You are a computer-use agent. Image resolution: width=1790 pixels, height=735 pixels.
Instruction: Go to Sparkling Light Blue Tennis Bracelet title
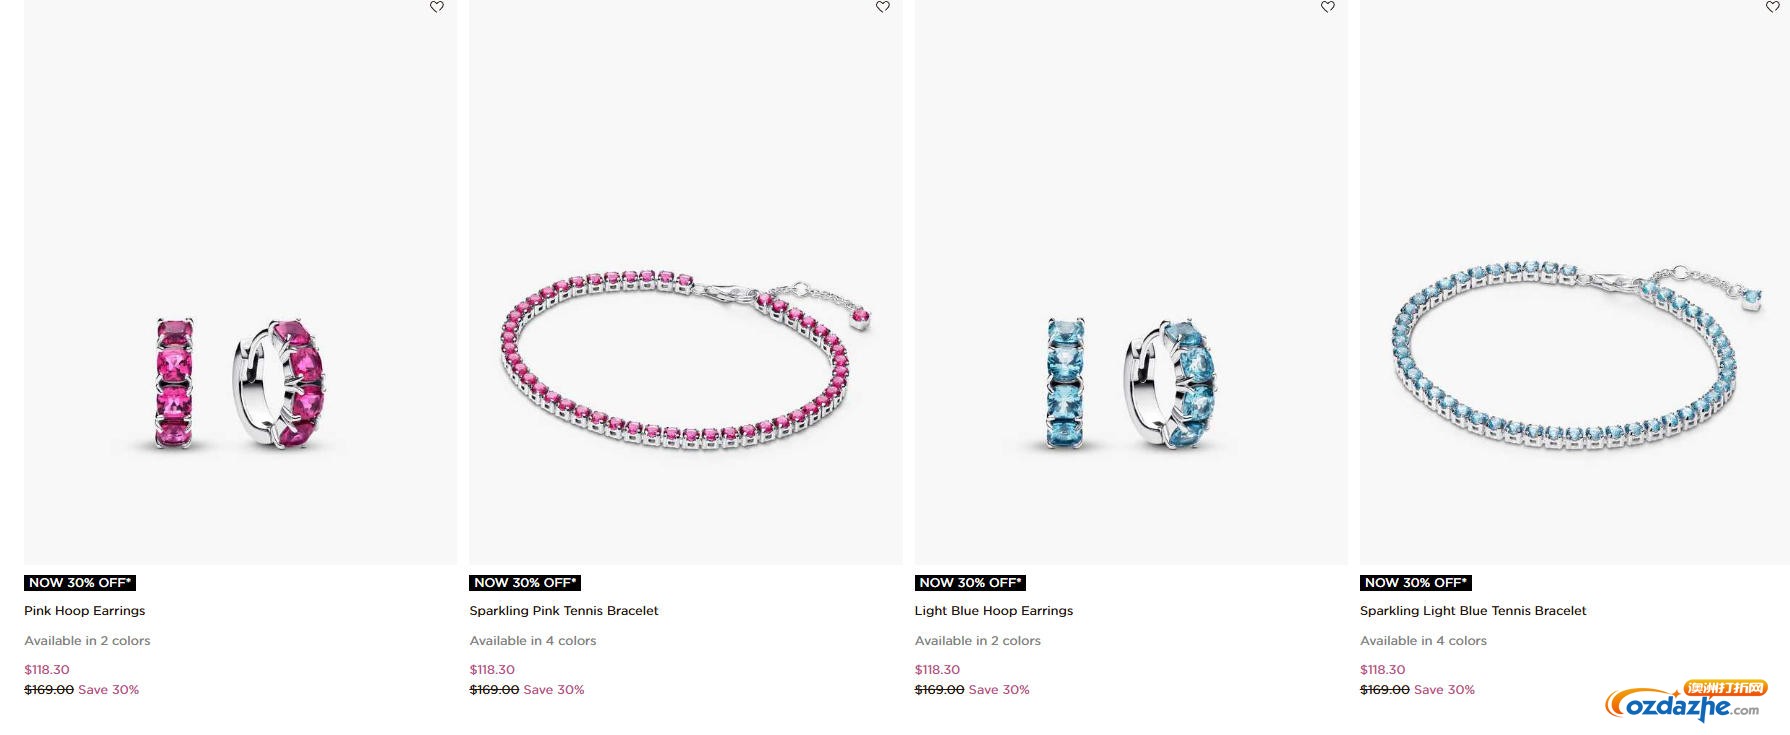[x=1473, y=611]
